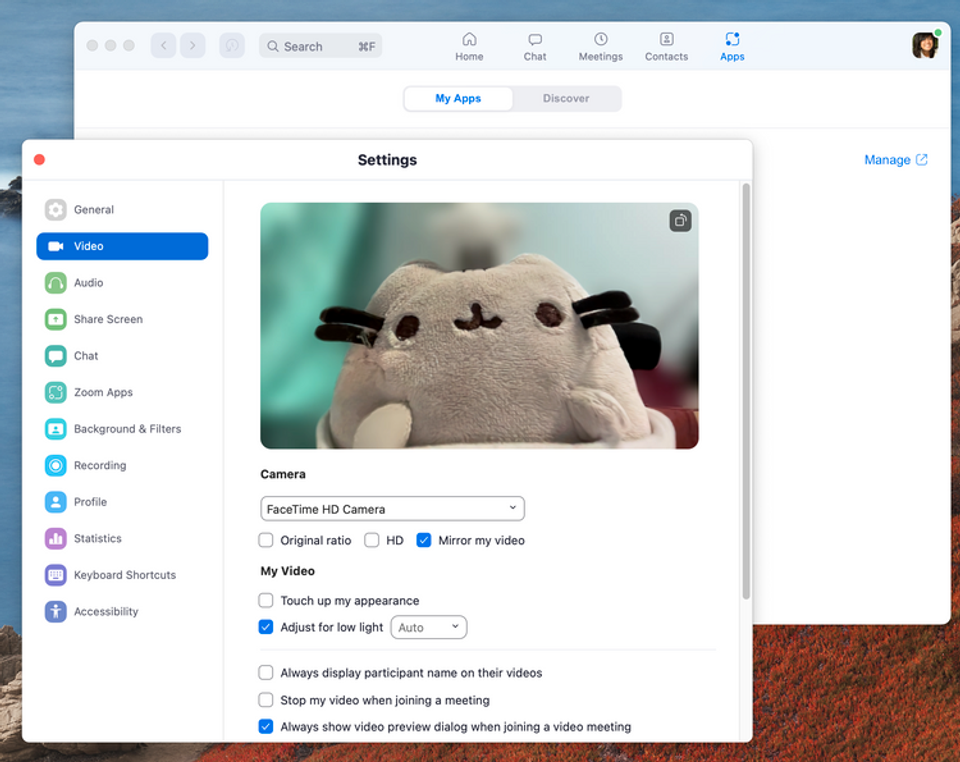Disable Mirror my video checkbox
Screen dimensions: 960x762
coord(424,540)
